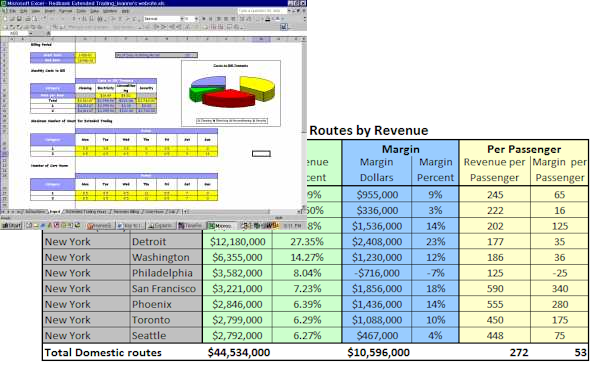Select the blue slice of the pie chart

(208, 82)
